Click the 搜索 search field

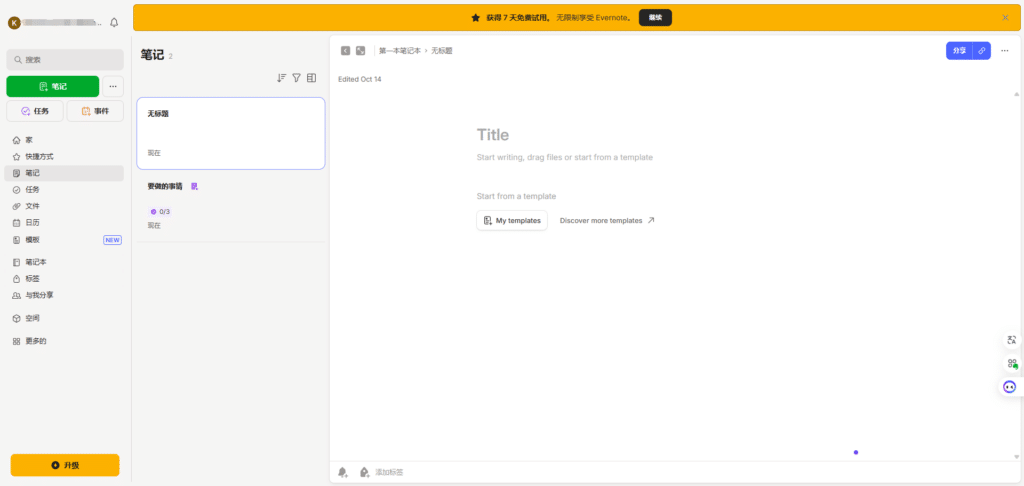[65, 60]
